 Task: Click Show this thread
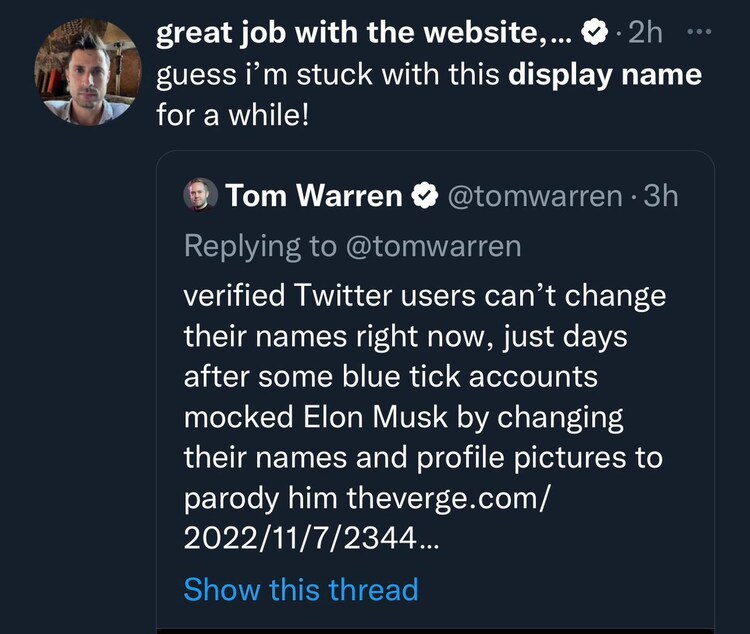(x=301, y=589)
